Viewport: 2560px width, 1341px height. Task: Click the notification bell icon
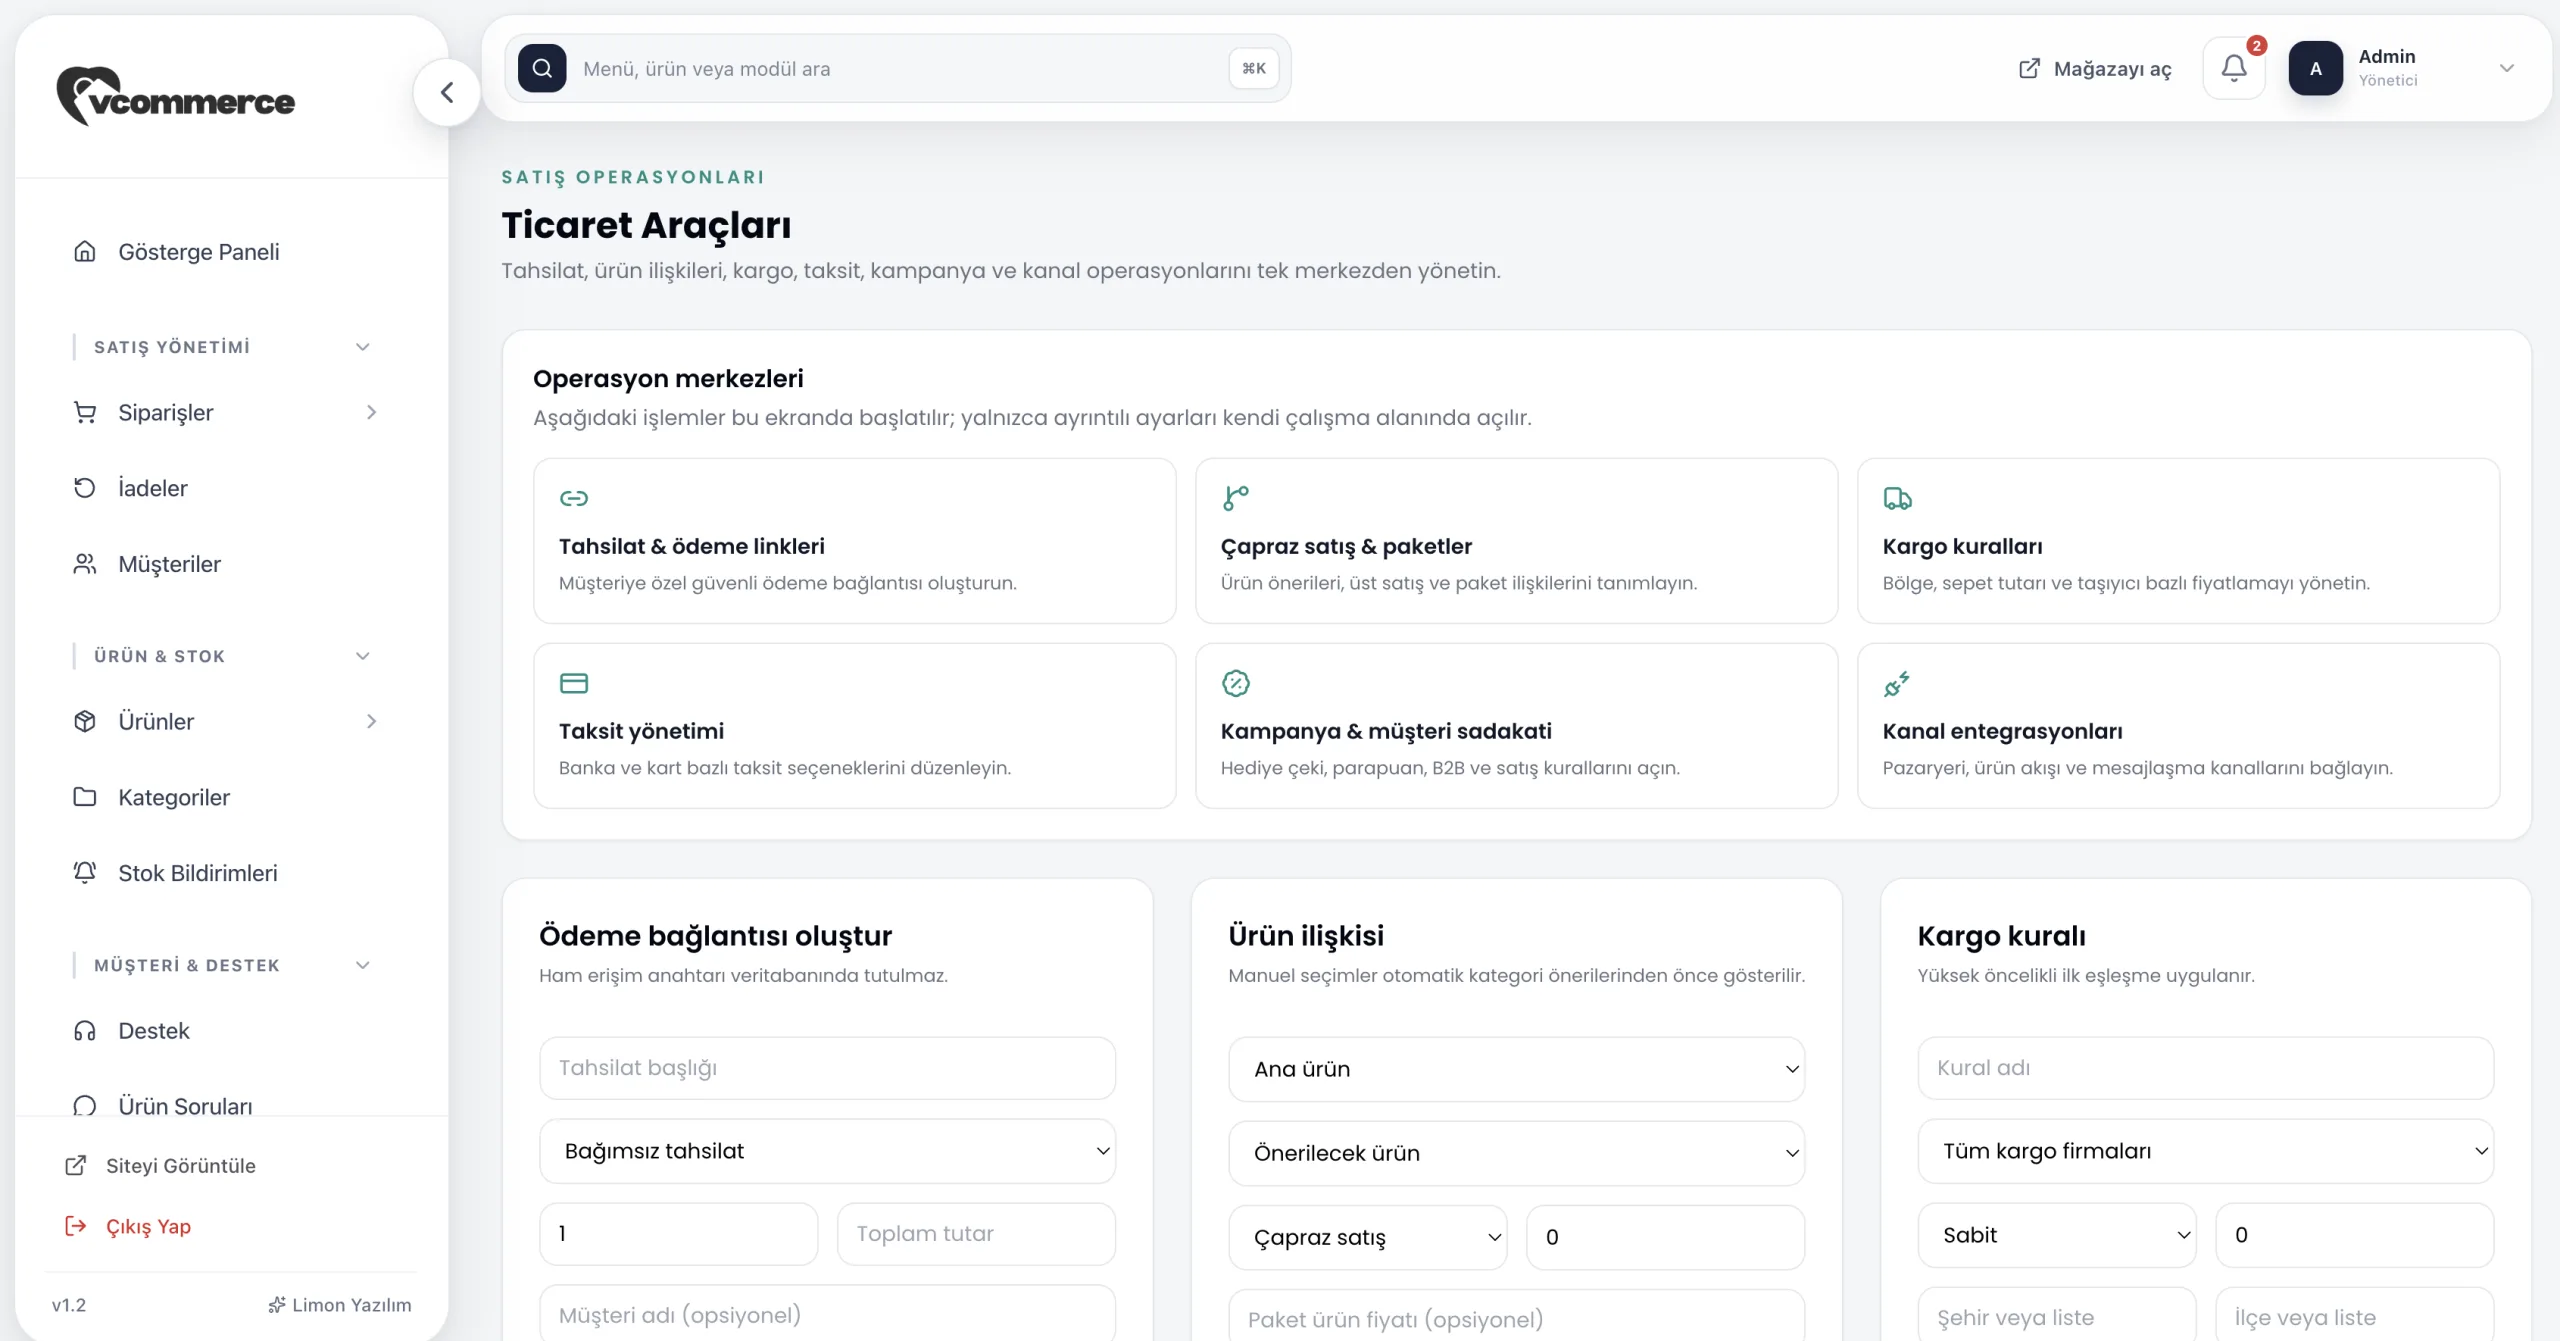pyautogui.click(x=2234, y=68)
